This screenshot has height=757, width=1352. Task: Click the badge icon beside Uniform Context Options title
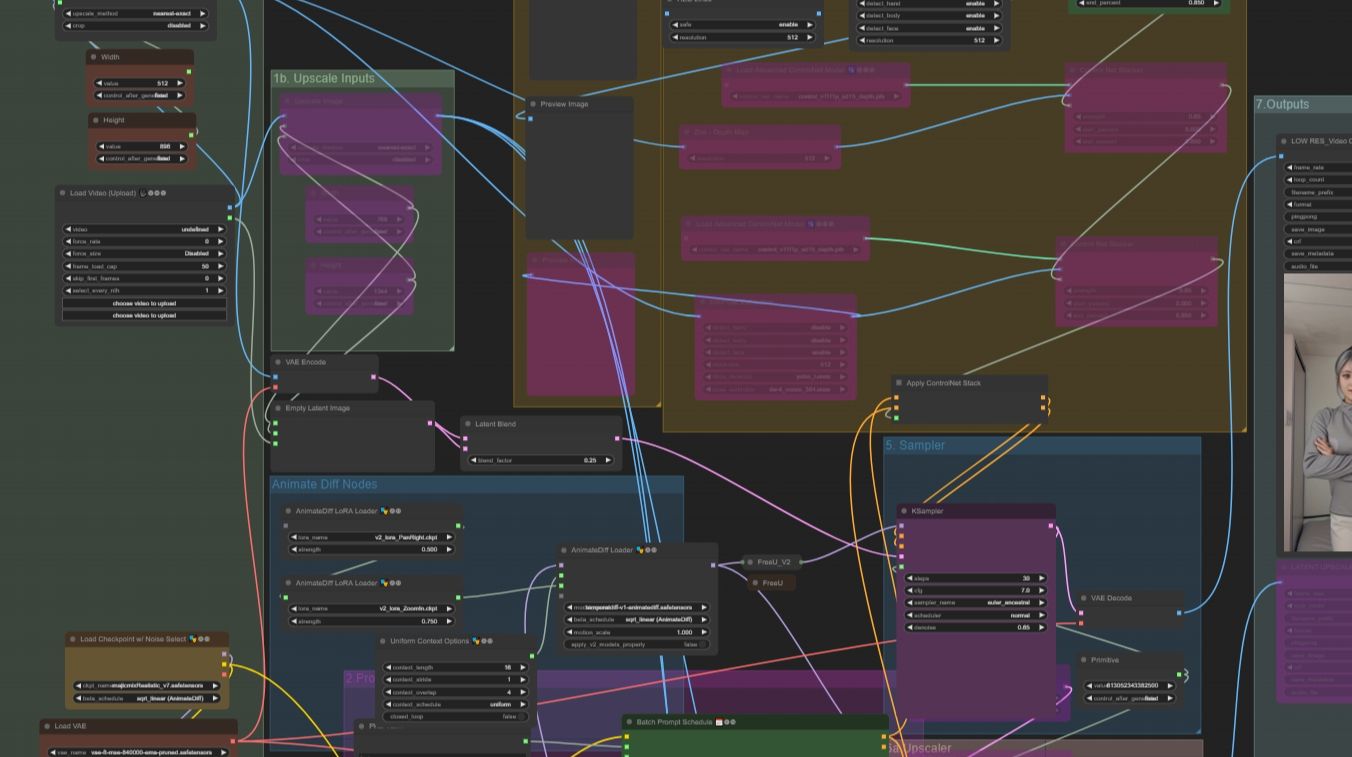478,641
